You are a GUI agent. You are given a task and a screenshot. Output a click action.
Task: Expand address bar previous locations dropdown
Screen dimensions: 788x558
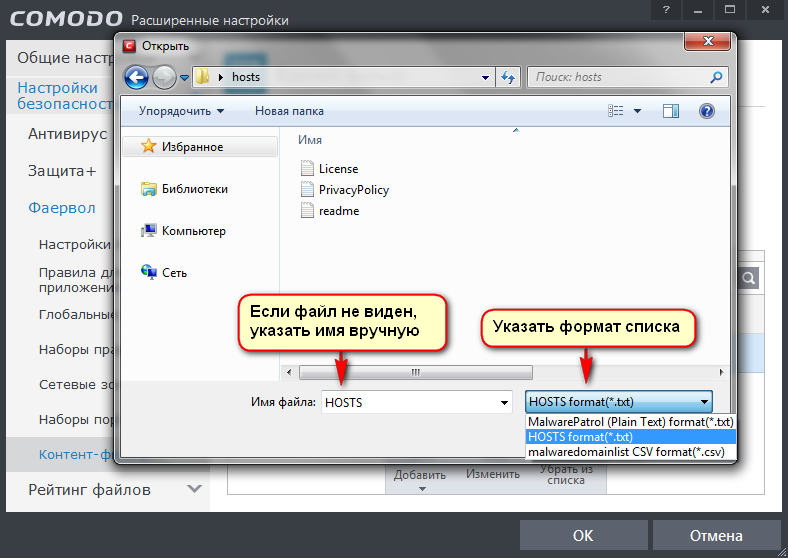(485, 77)
